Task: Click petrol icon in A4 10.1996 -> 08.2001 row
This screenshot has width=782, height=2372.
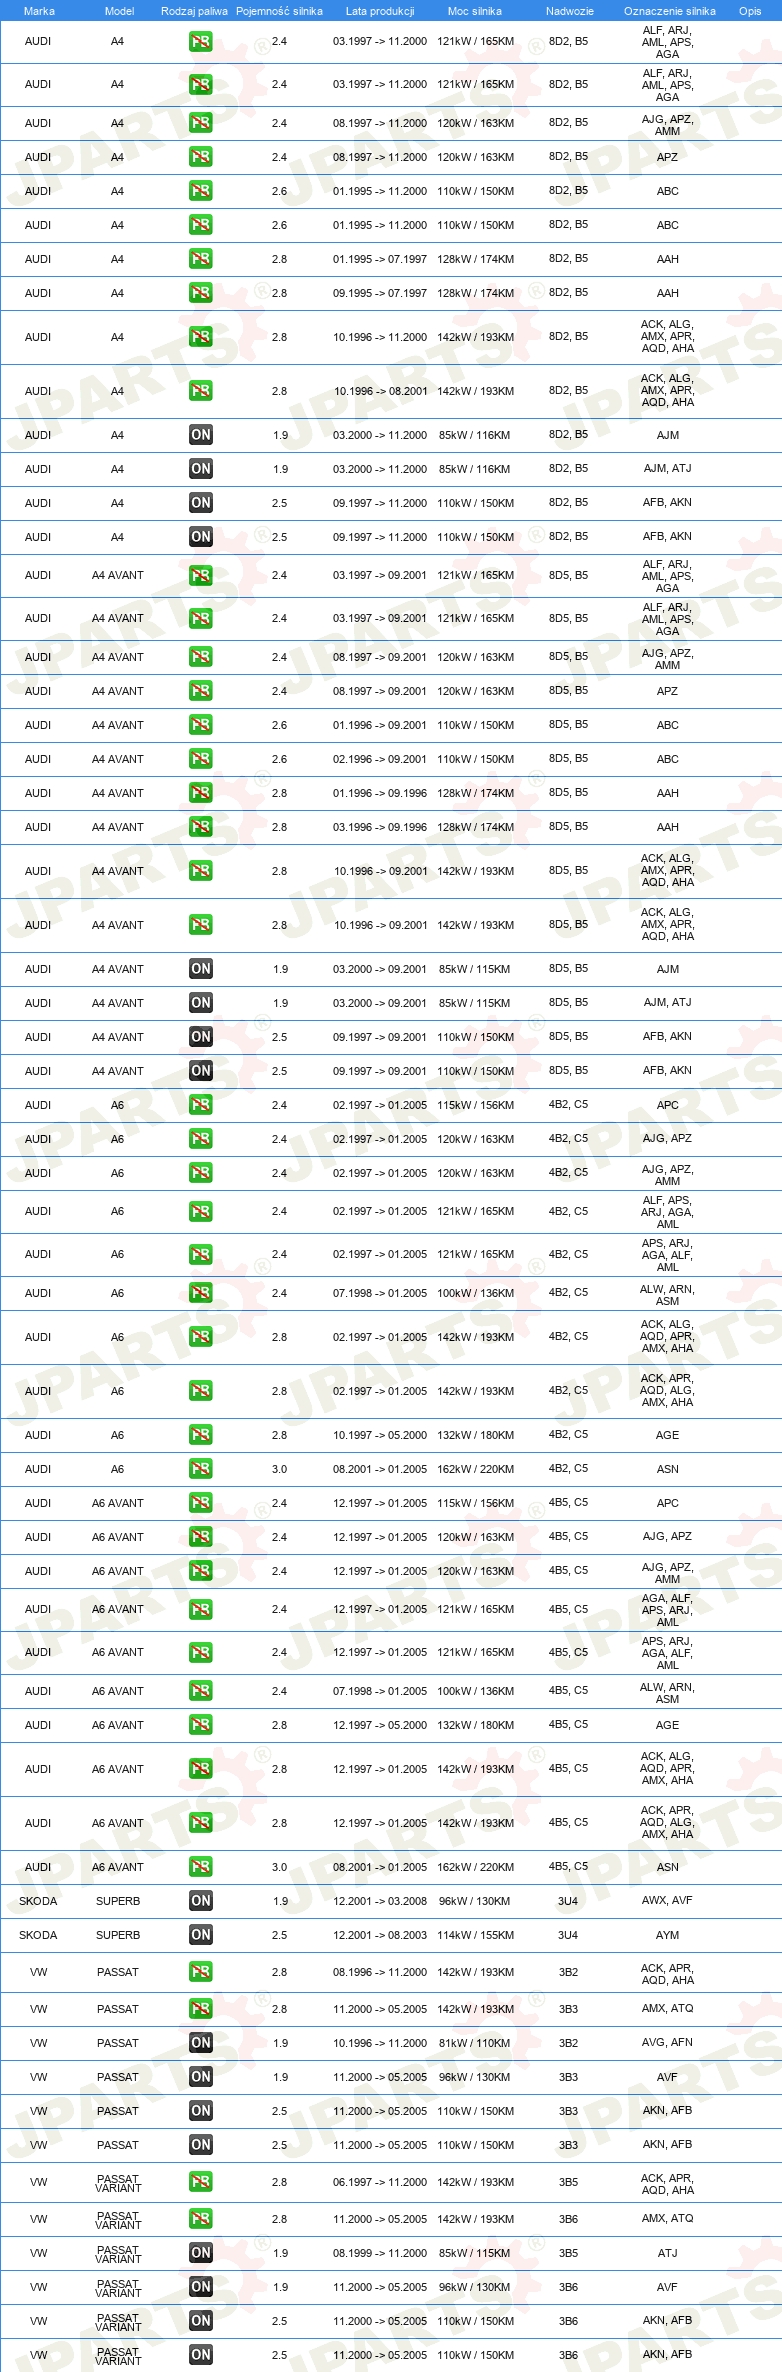Action: click(200, 391)
